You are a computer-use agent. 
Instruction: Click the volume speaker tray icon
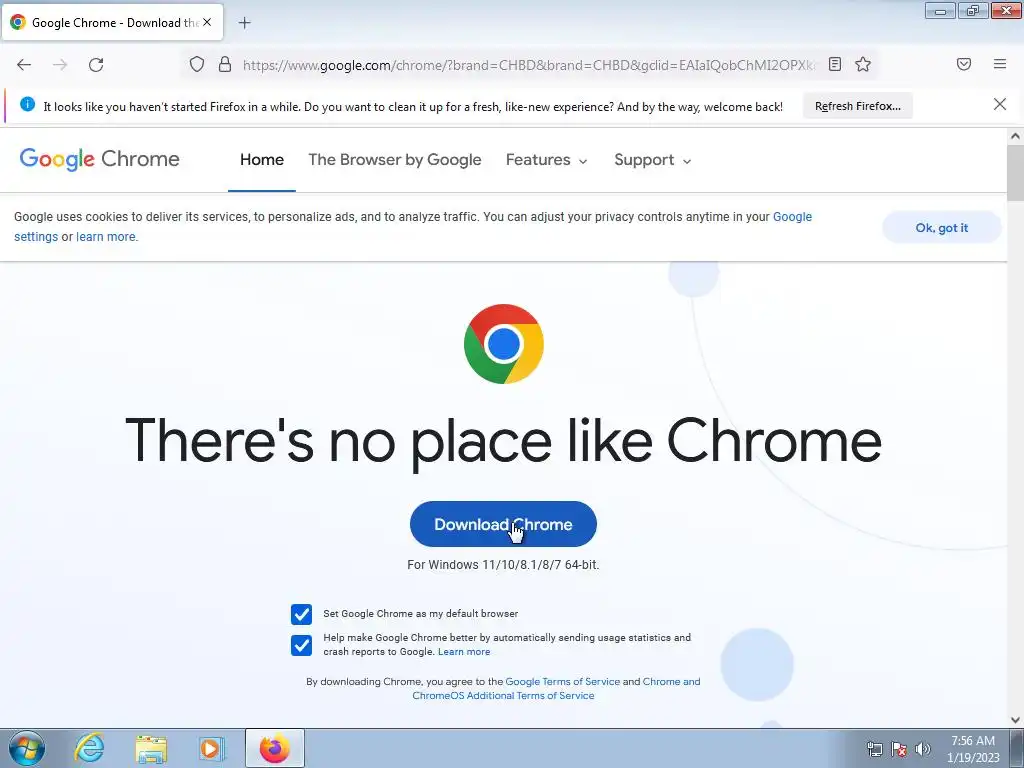922,749
